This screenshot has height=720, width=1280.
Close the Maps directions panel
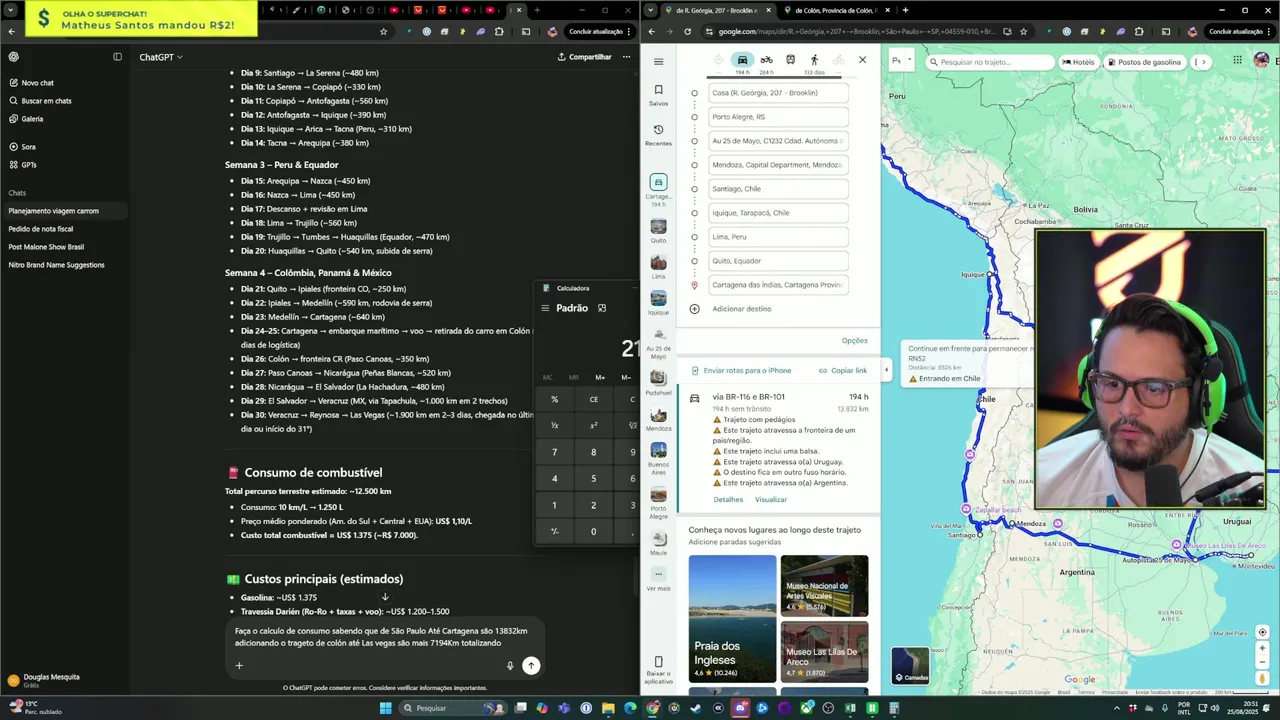(x=862, y=60)
